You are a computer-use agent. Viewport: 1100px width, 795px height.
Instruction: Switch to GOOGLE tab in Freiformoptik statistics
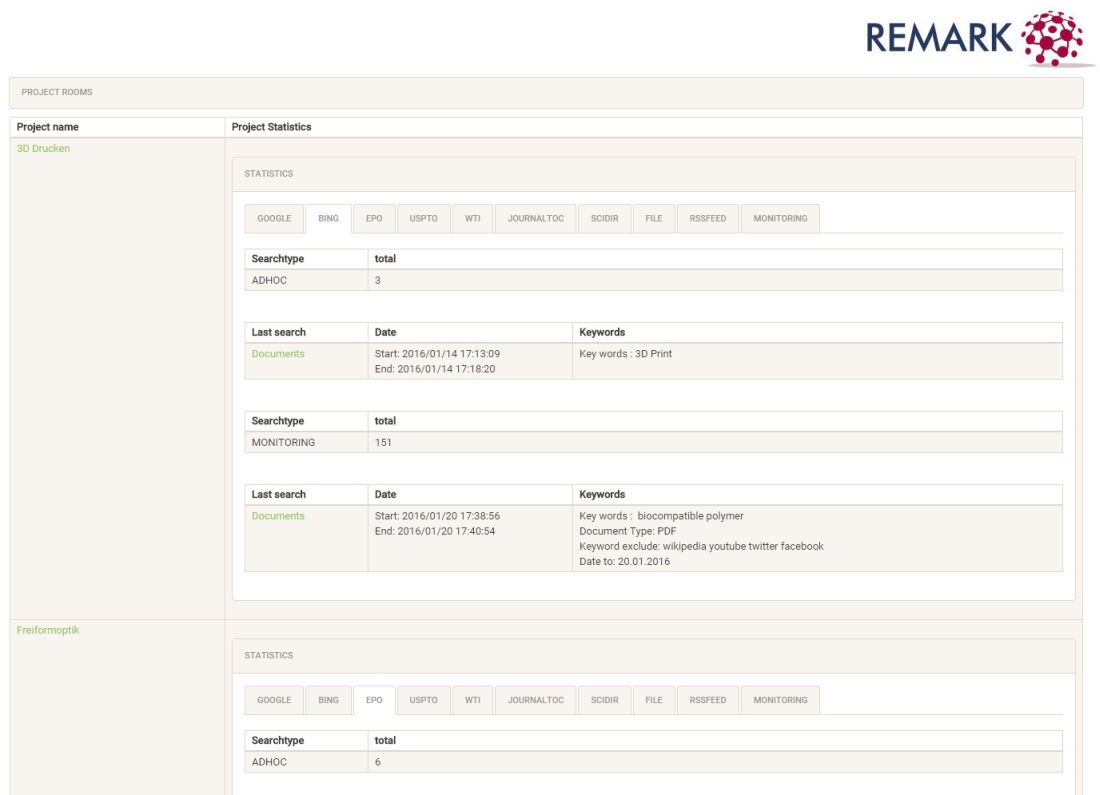pyautogui.click(x=274, y=700)
